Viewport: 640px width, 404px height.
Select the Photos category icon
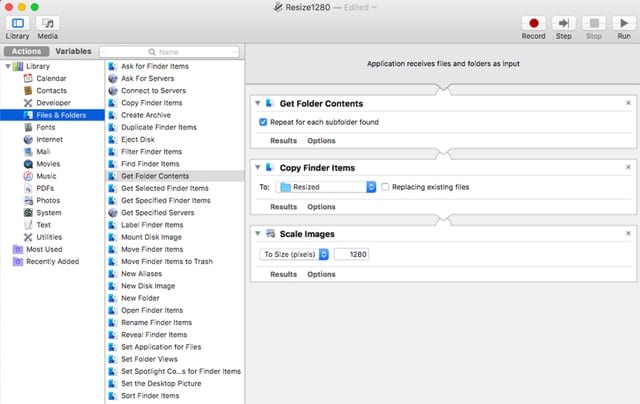tap(27, 200)
